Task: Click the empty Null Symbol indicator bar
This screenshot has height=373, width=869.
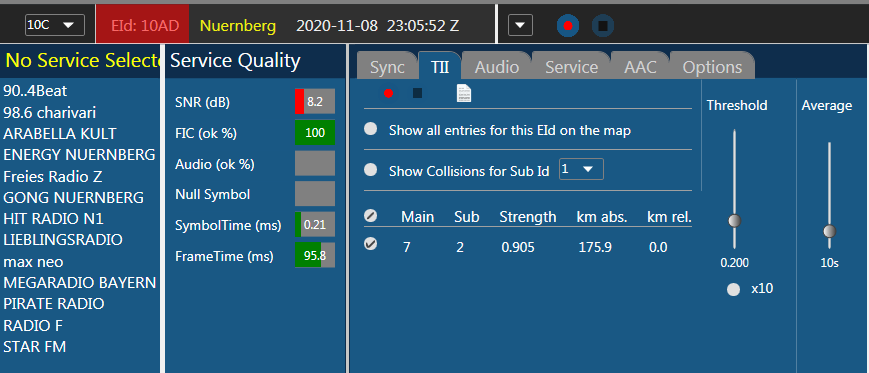Action: coord(315,194)
